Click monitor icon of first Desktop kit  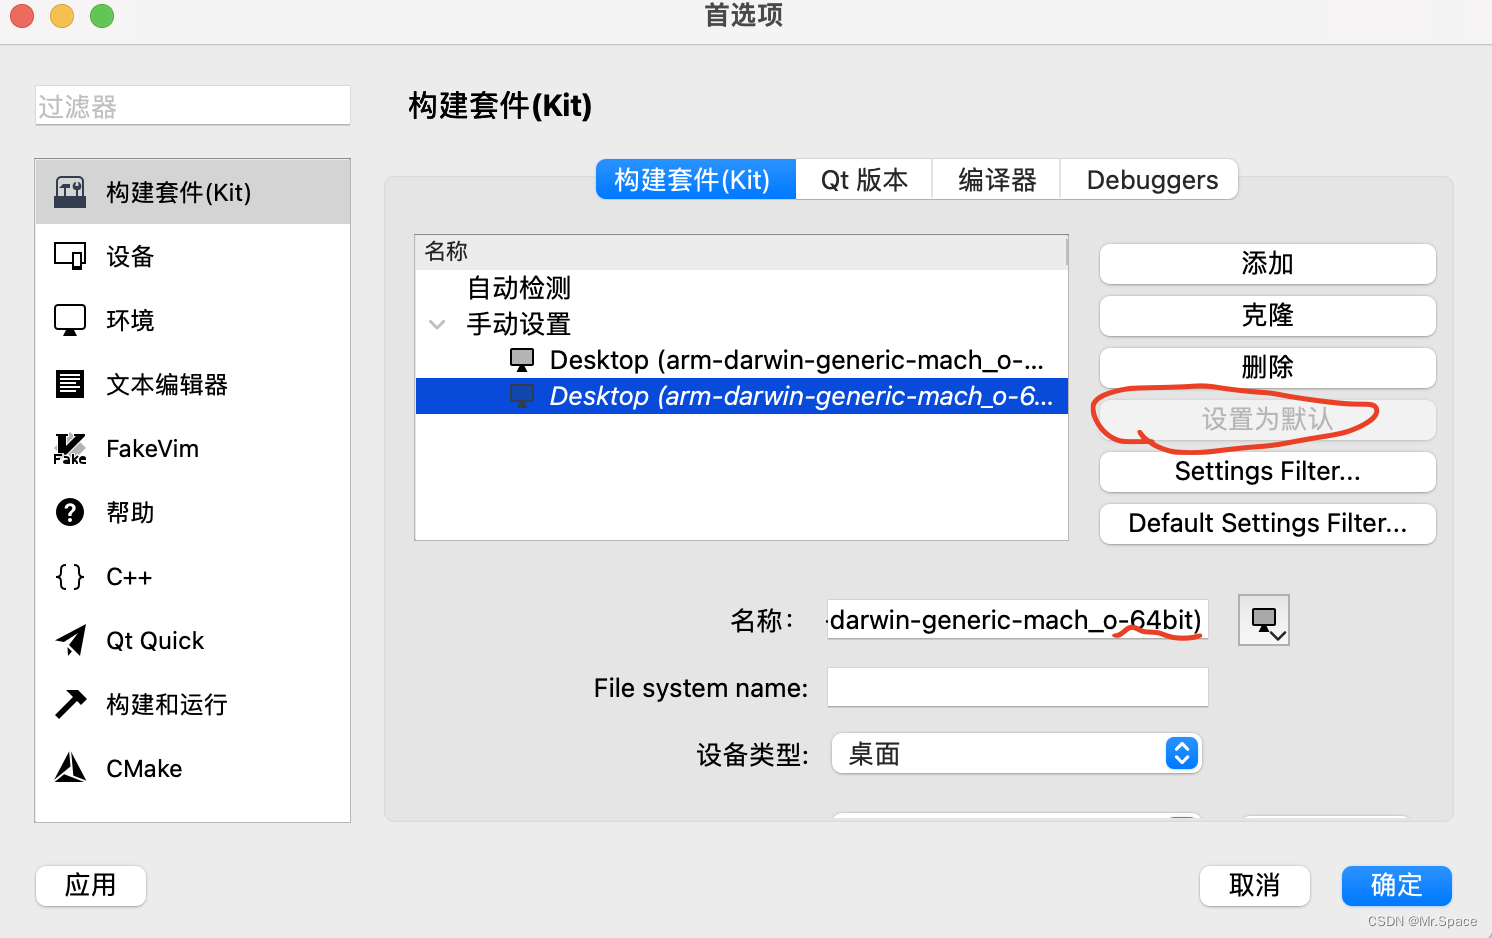(522, 360)
